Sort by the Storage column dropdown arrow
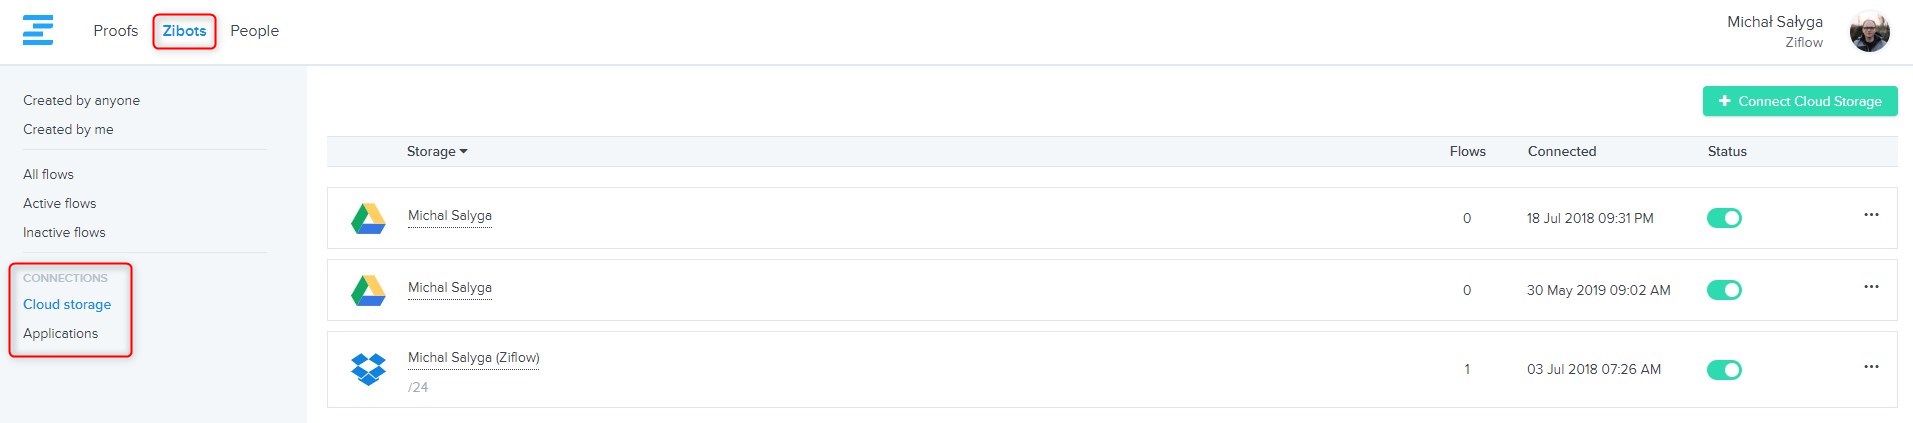The image size is (1913, 423). click(x=463, y=152)
